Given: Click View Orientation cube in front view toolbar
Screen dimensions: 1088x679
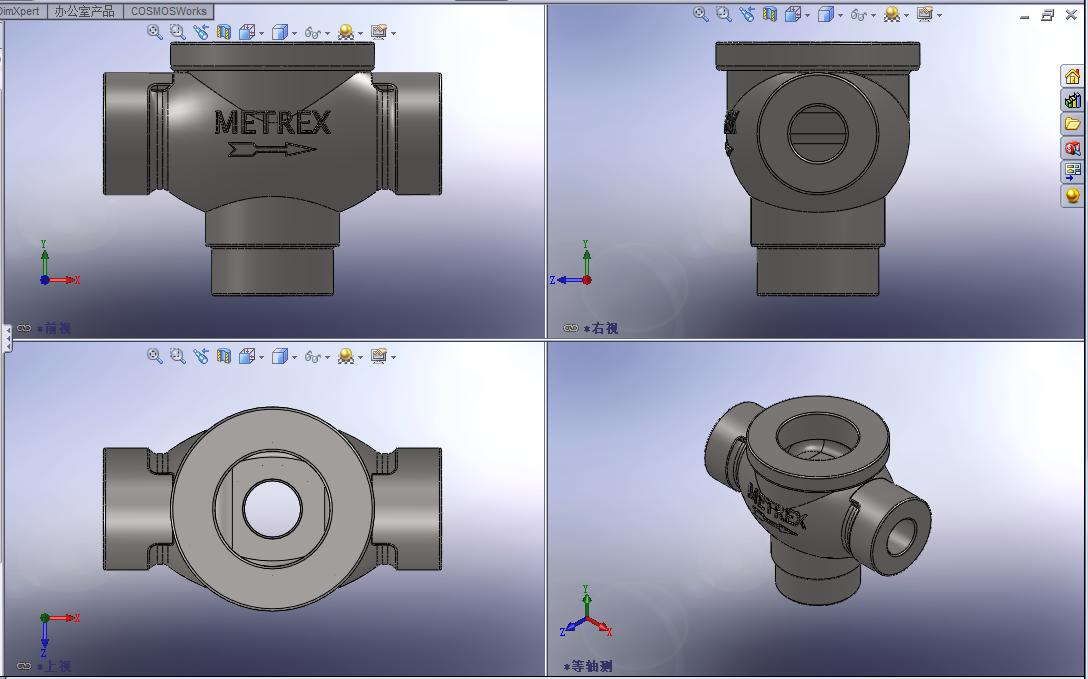Looking at the screenshot, I should point(246,31).
